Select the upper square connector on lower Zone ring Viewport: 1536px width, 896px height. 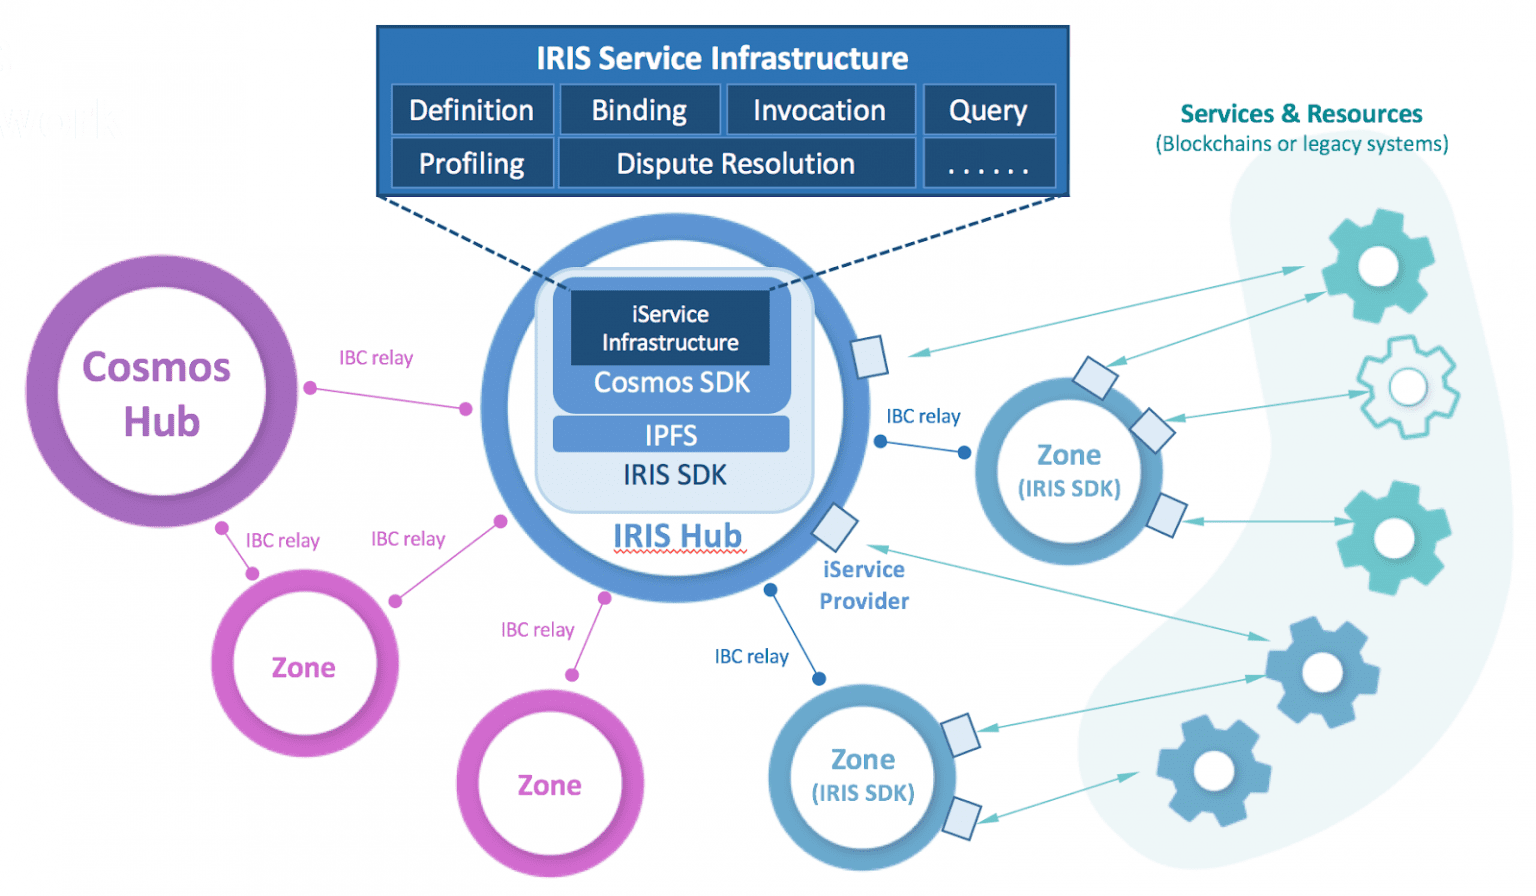tap(960, 735)
